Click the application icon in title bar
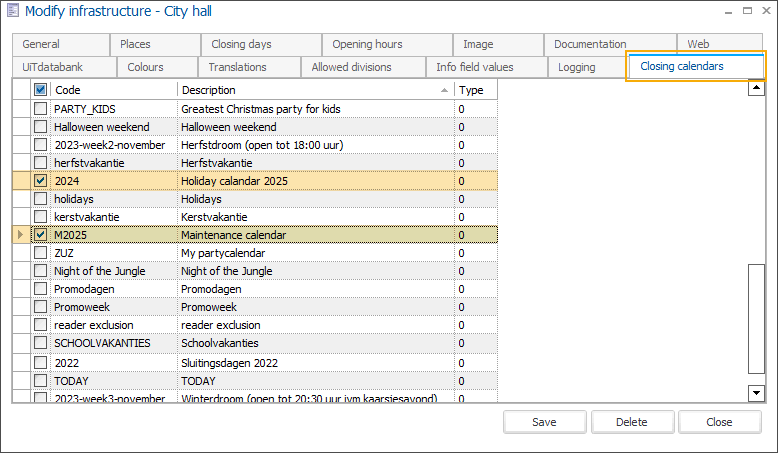 (12, 12)
